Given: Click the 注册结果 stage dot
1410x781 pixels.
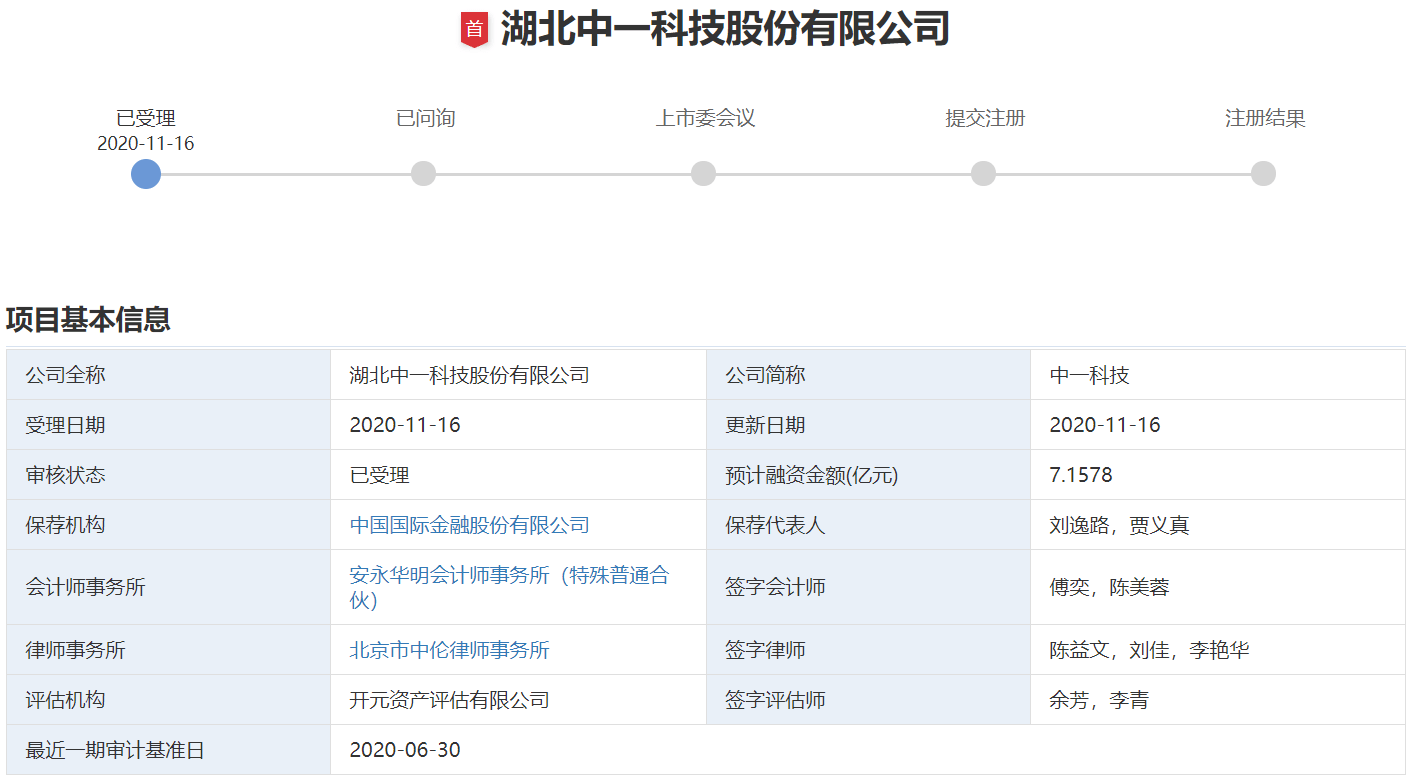Looking at the screenshot, I should point(1263,174).
